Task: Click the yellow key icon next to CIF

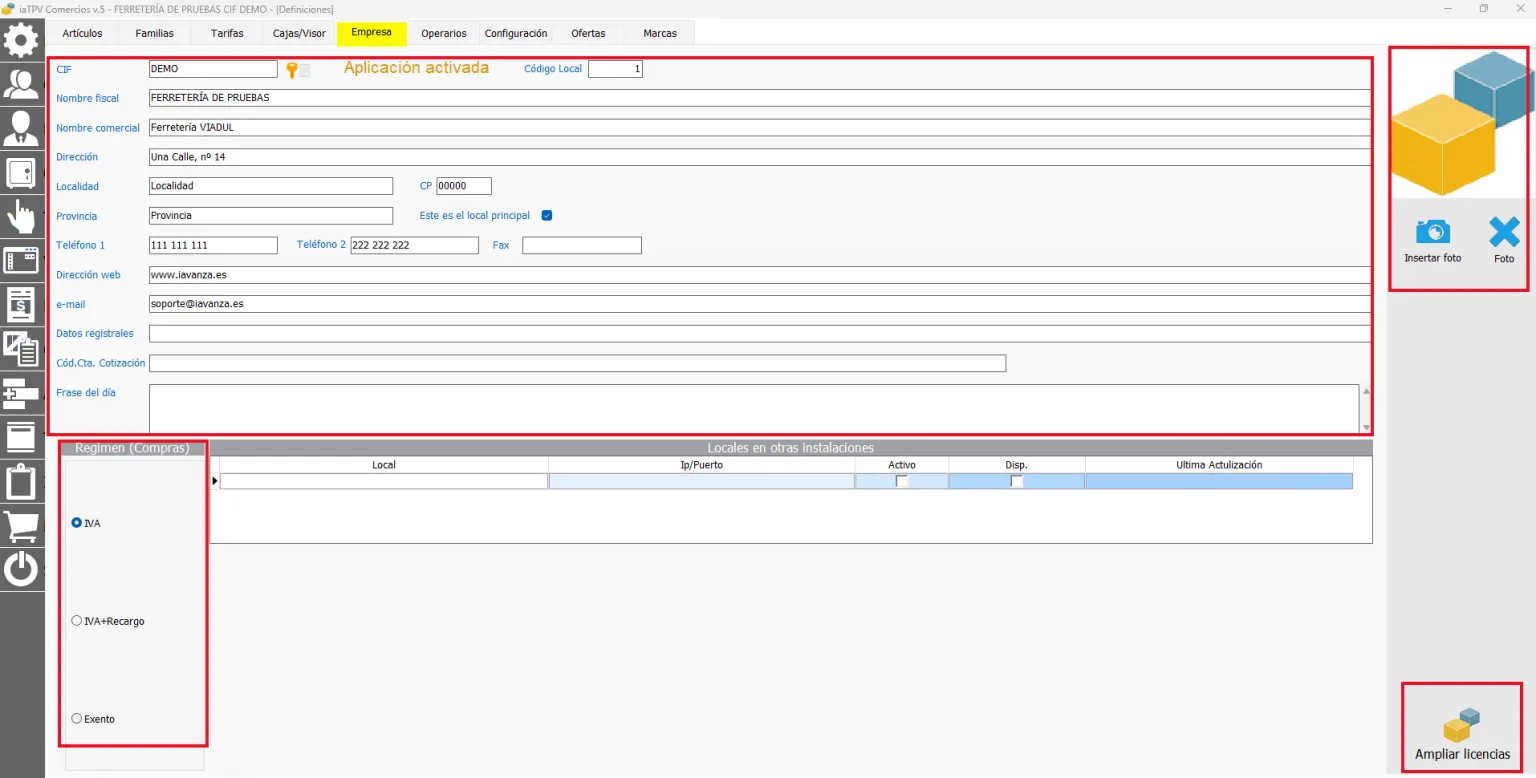Action: click(x=292, y=70)
